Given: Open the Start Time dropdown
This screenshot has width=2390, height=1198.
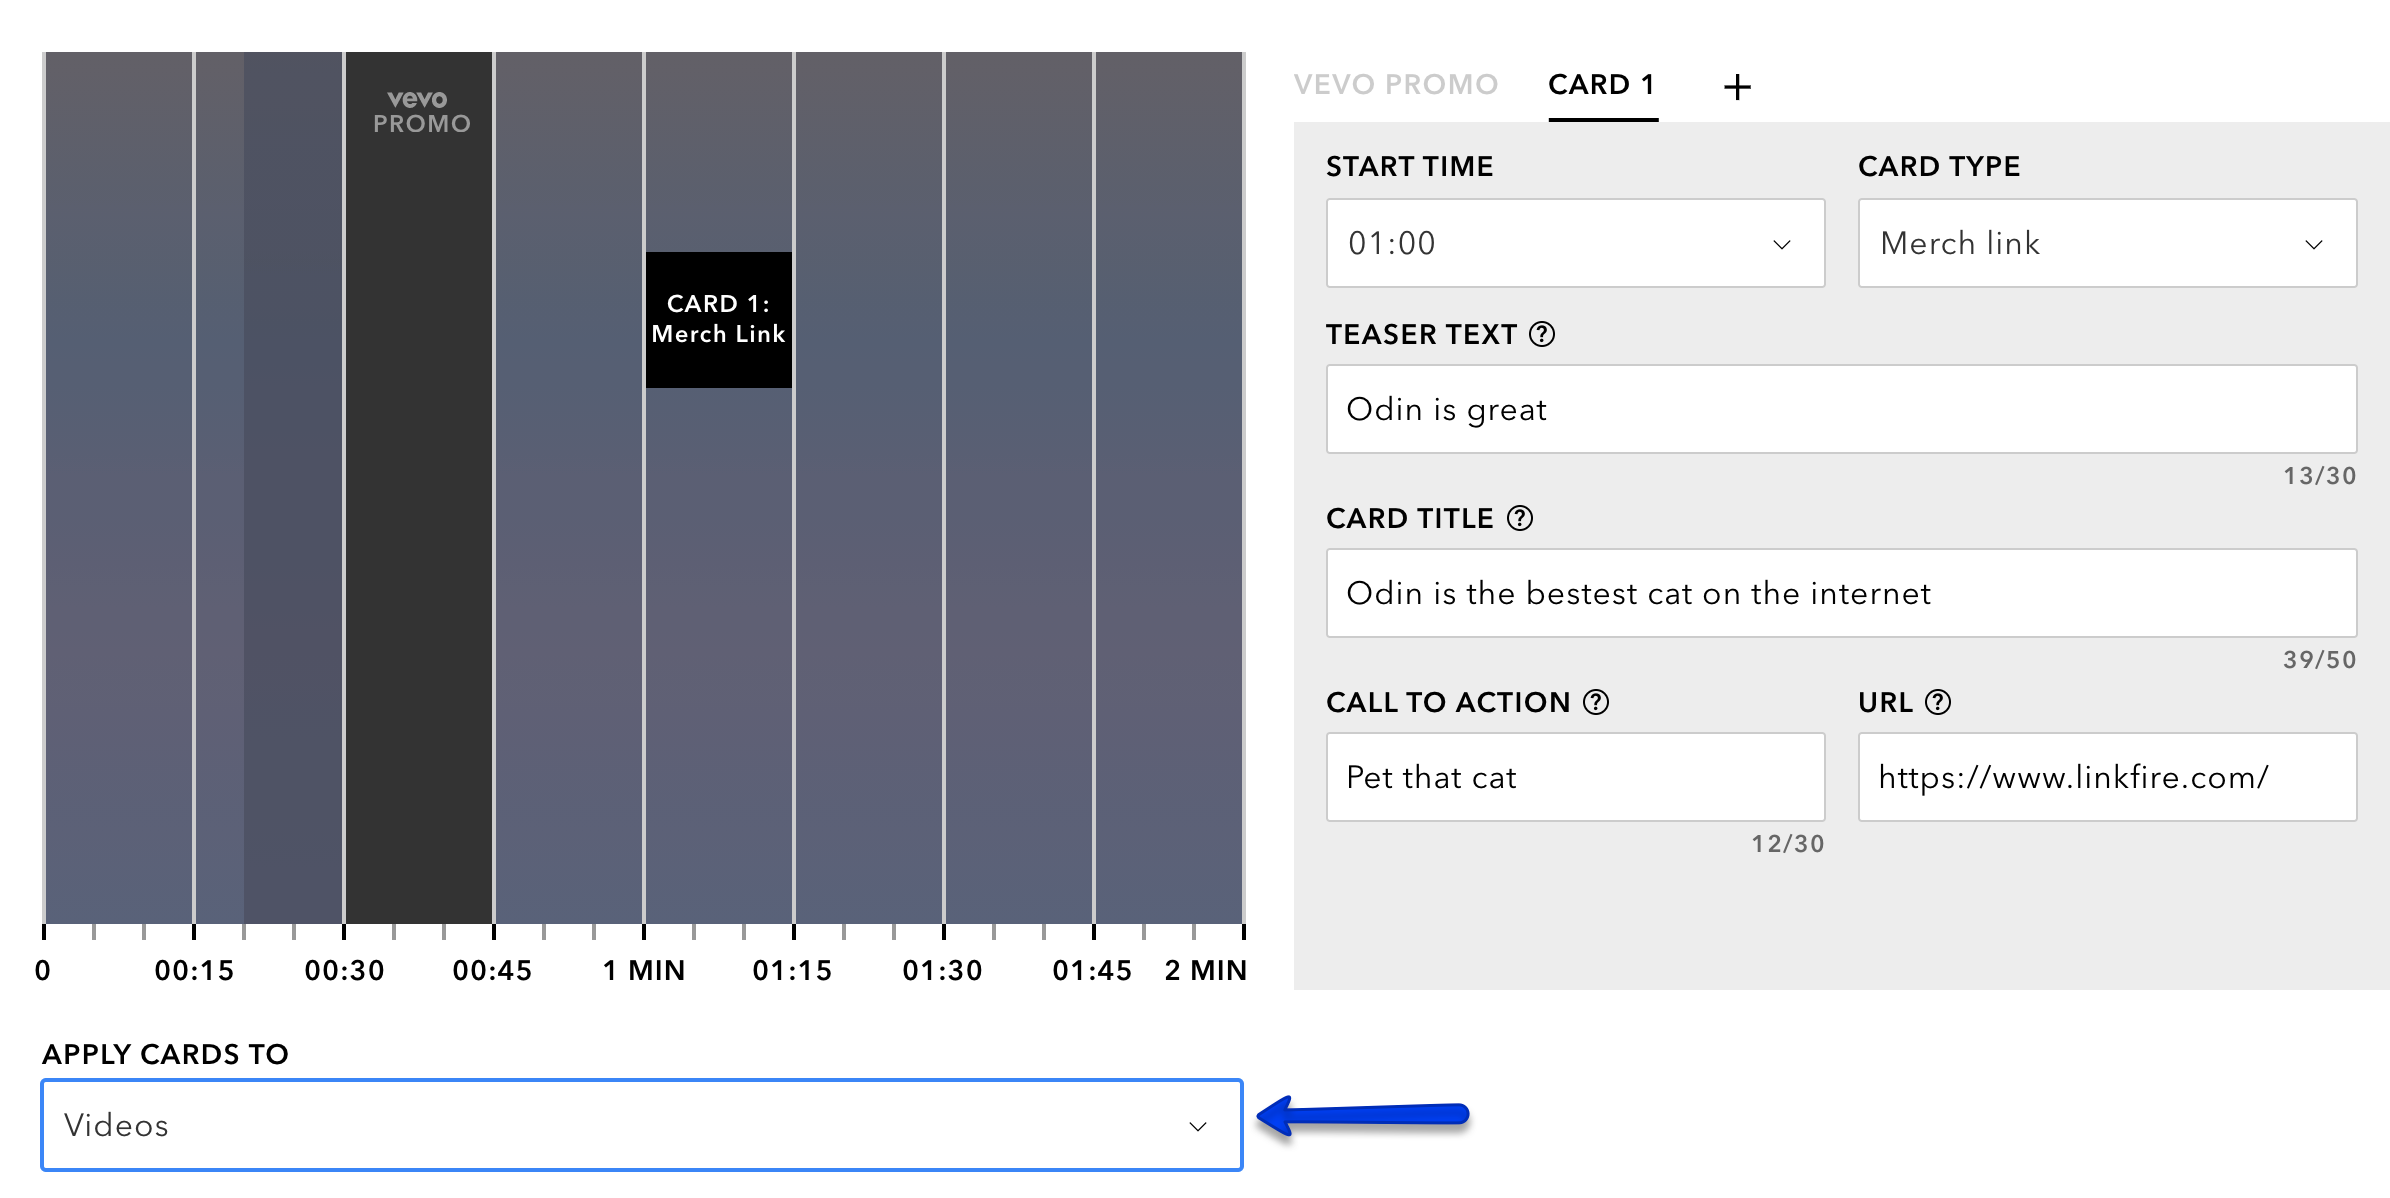Looking at the screenshot, I should tap(1575, 243).
